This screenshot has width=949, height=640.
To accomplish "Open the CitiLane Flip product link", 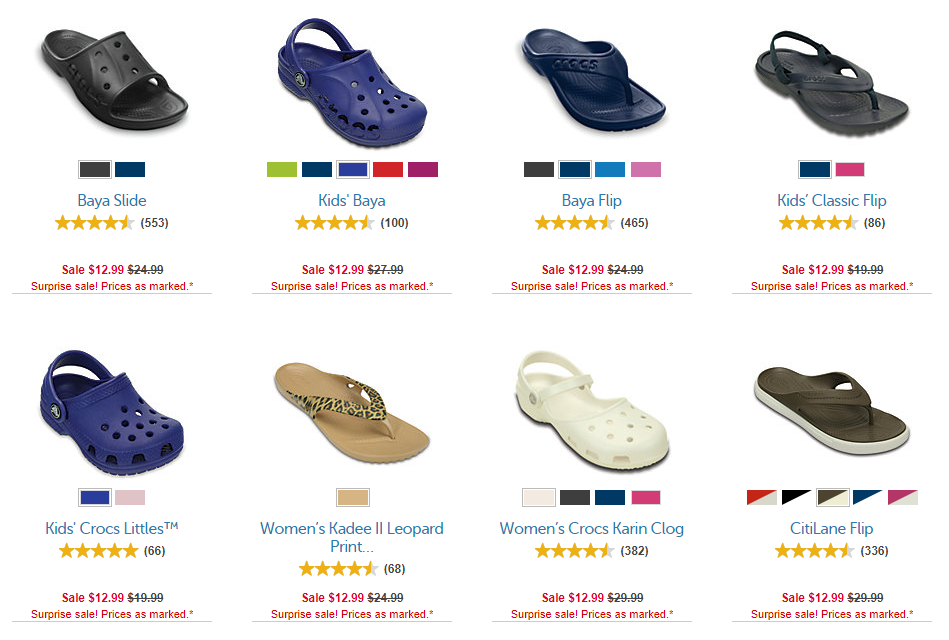I will [x=832, y=529].
